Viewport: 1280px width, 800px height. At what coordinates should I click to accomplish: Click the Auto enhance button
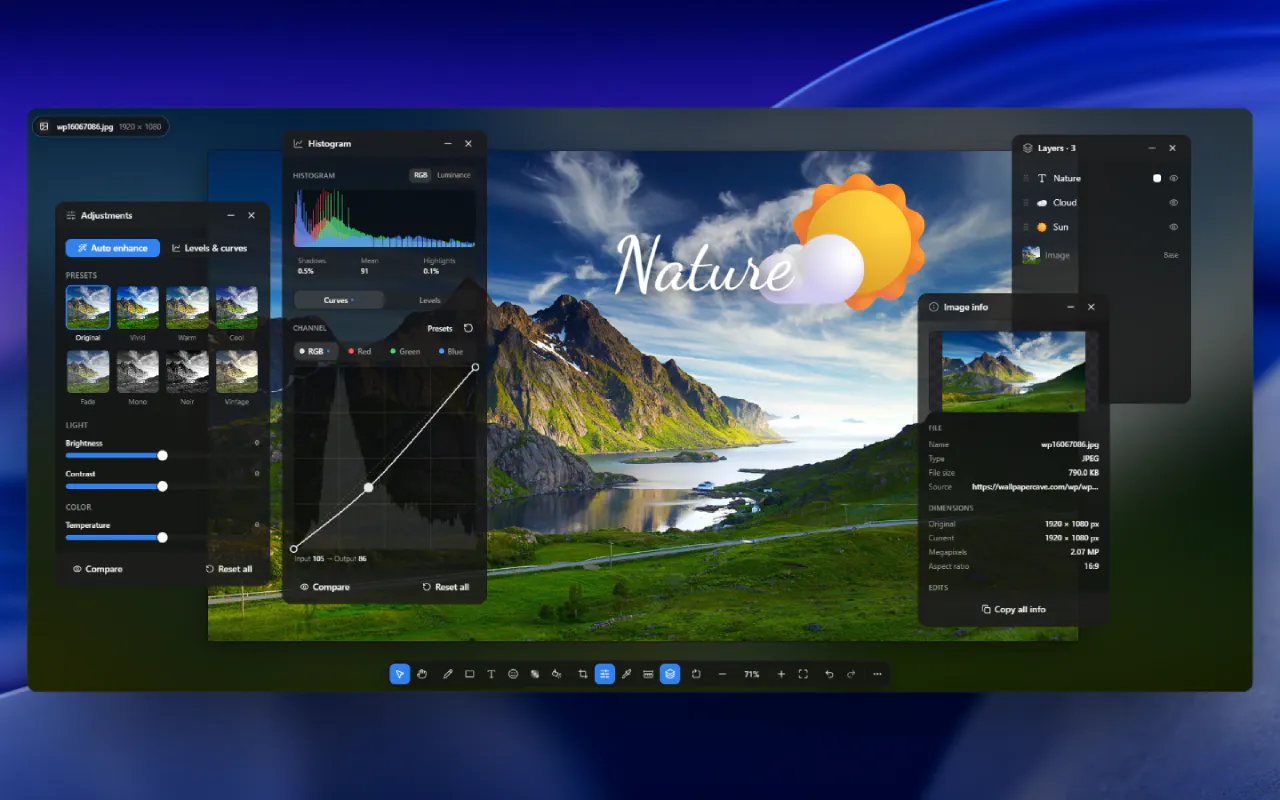tap(113, 248)
